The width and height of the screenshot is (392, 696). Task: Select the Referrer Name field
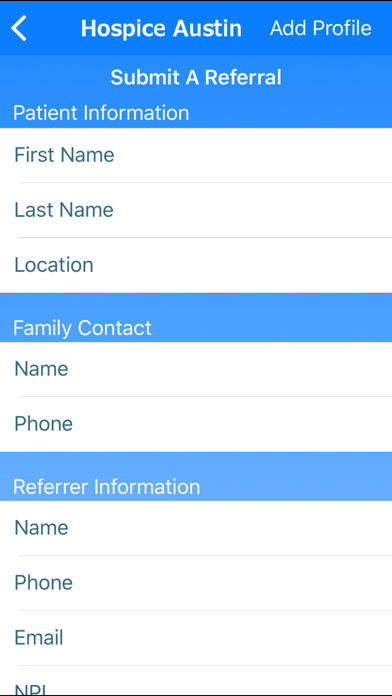pyautogui.click(x=196, y=528)
